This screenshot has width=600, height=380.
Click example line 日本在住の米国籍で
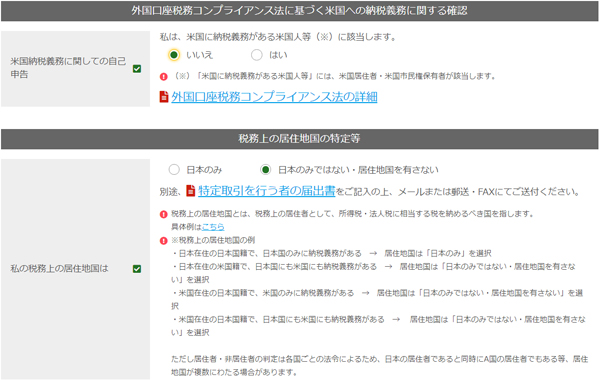[373, 273]
